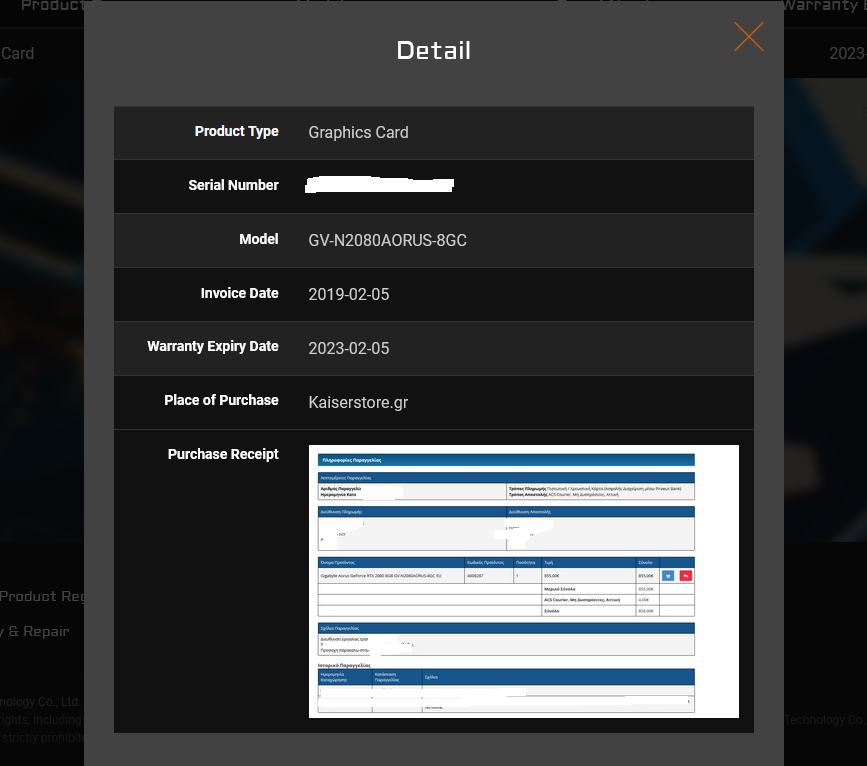This screenshot has width=867, height=766.
Task: Click the Graphics Card product type value
Action: tap(358, 133)
